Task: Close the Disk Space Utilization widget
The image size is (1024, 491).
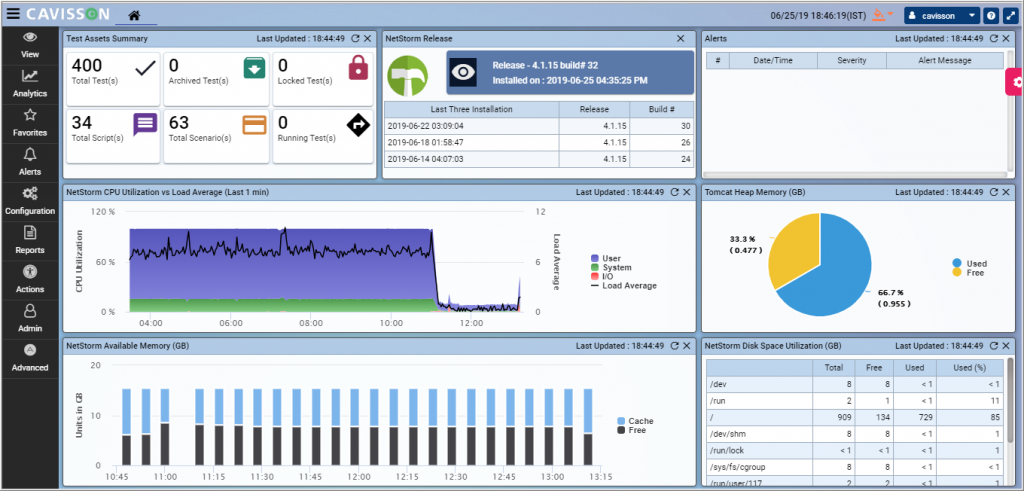Action: coord(1006,345)
